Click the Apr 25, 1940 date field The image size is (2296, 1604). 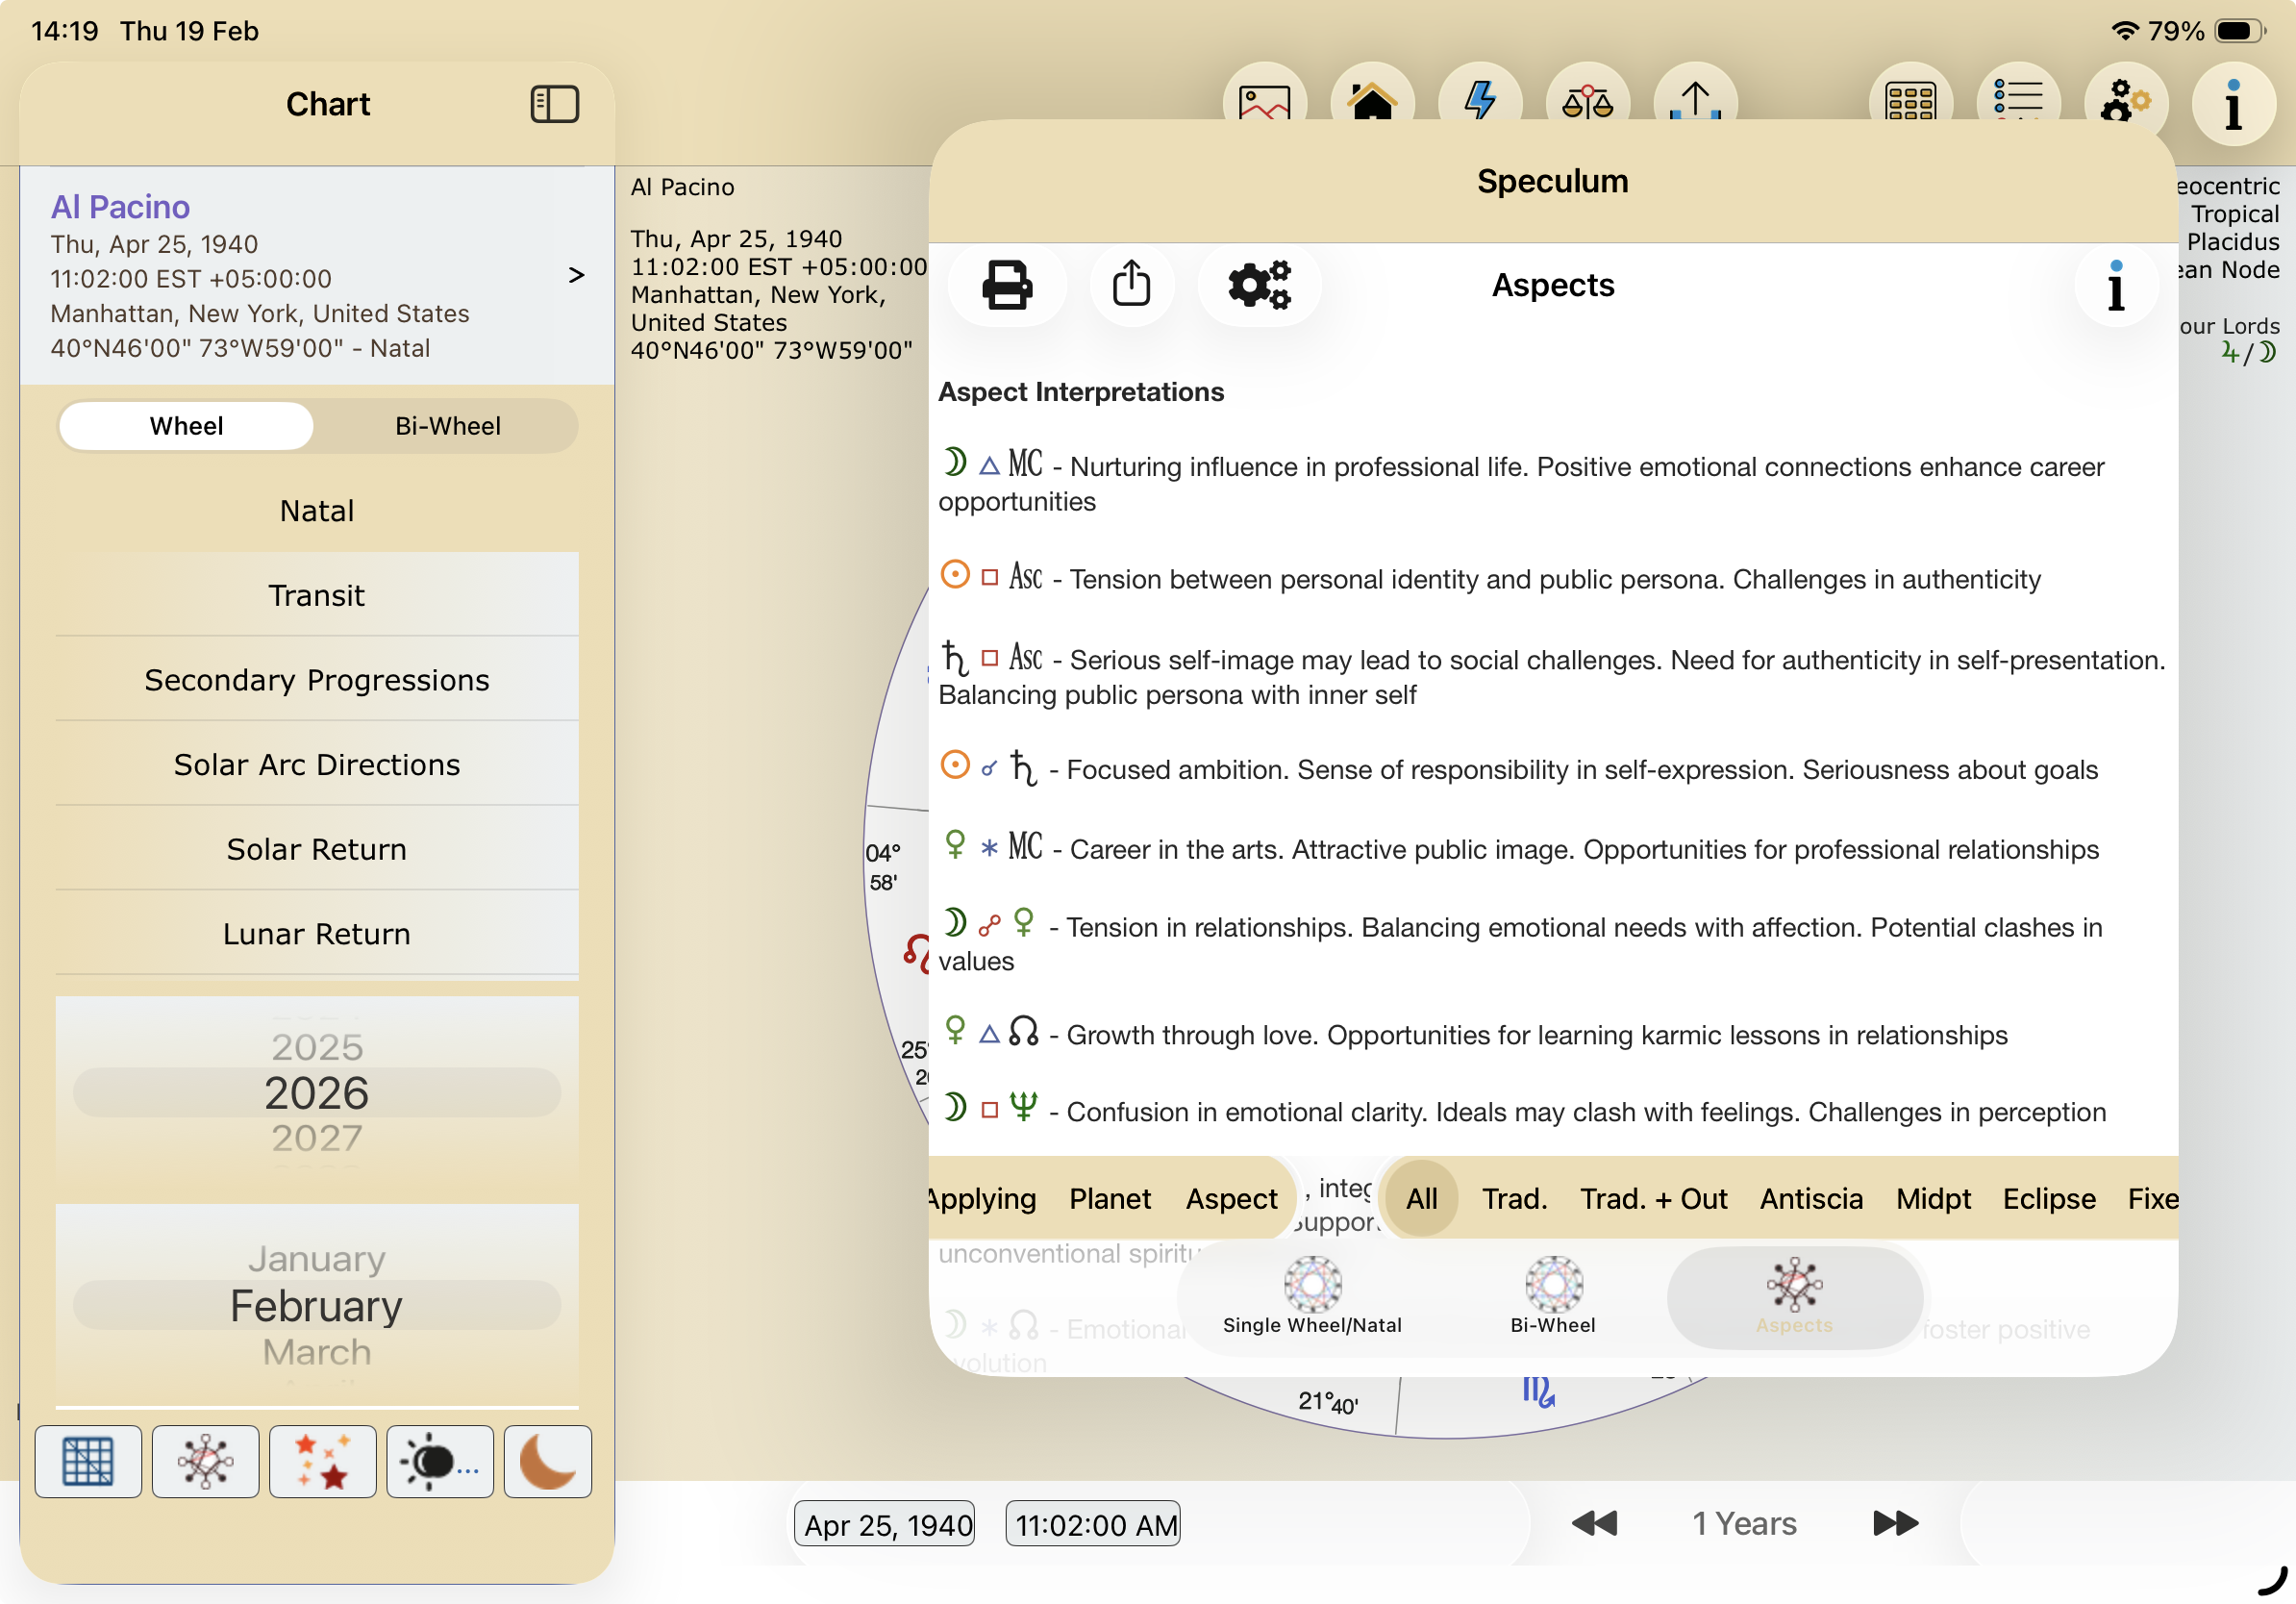886,1525
